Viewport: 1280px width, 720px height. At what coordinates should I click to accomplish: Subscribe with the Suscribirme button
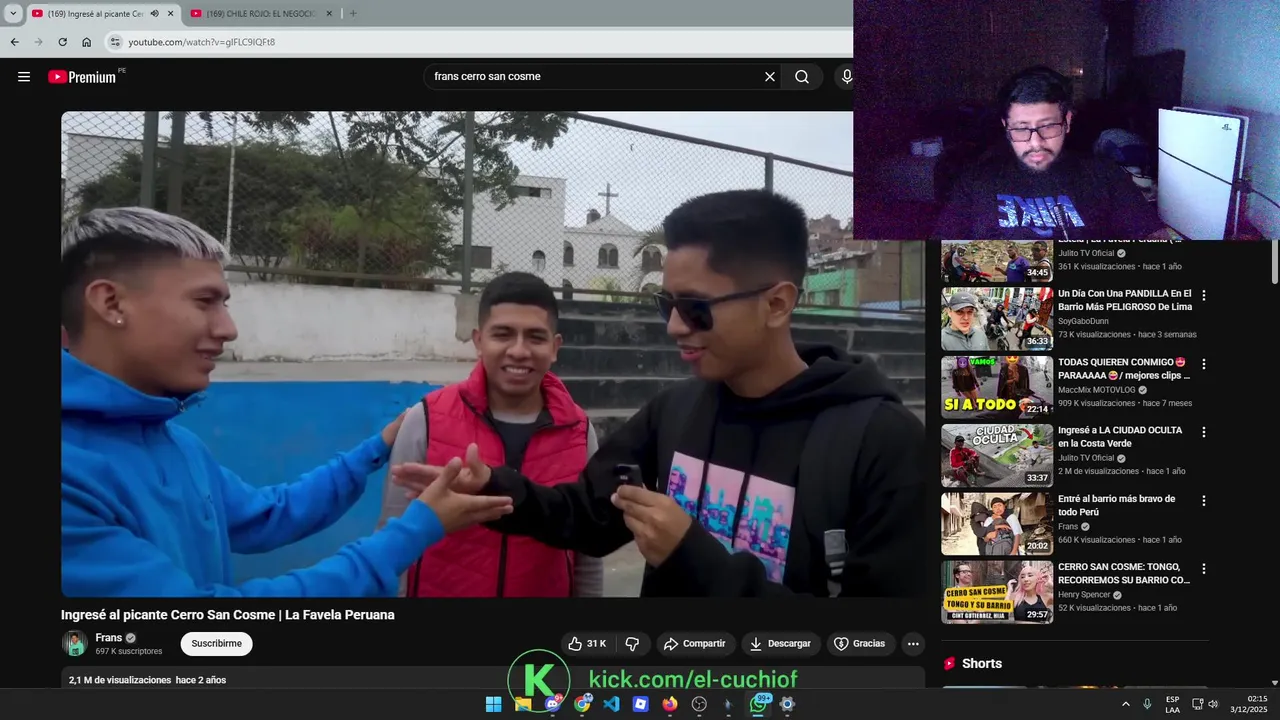[x=217, y=644]
